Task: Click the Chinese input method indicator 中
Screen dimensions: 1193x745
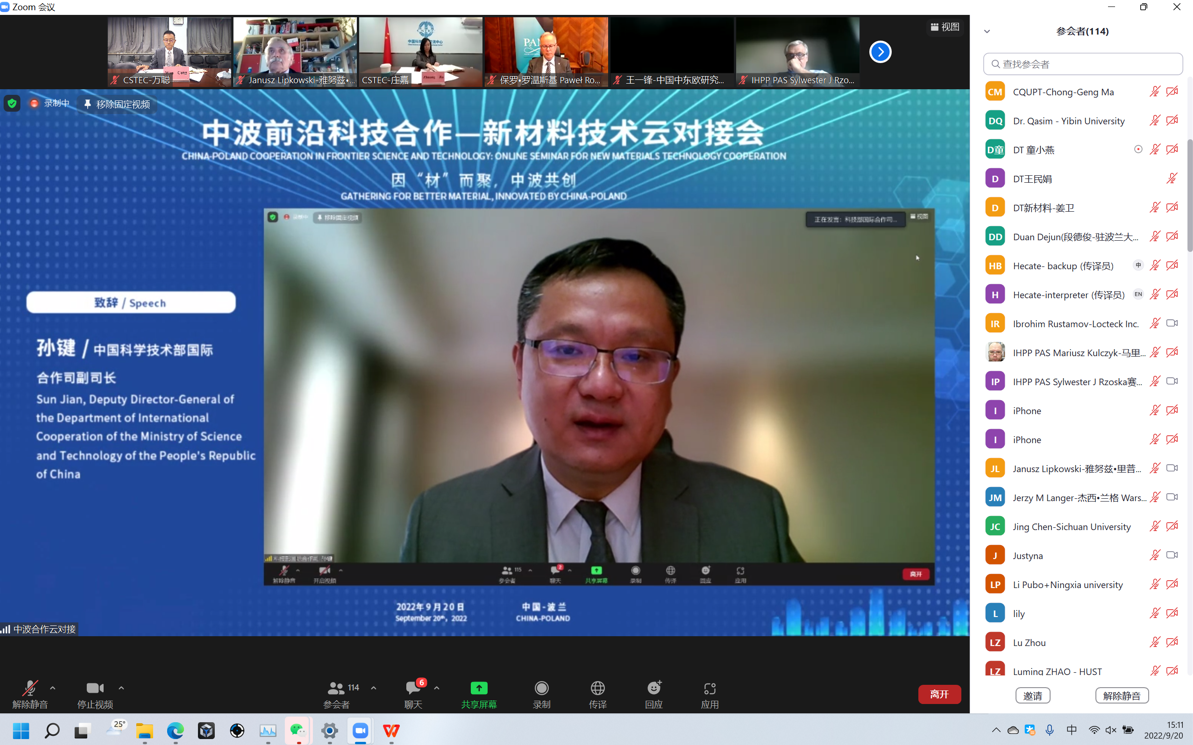Action: click(1071, 731)
